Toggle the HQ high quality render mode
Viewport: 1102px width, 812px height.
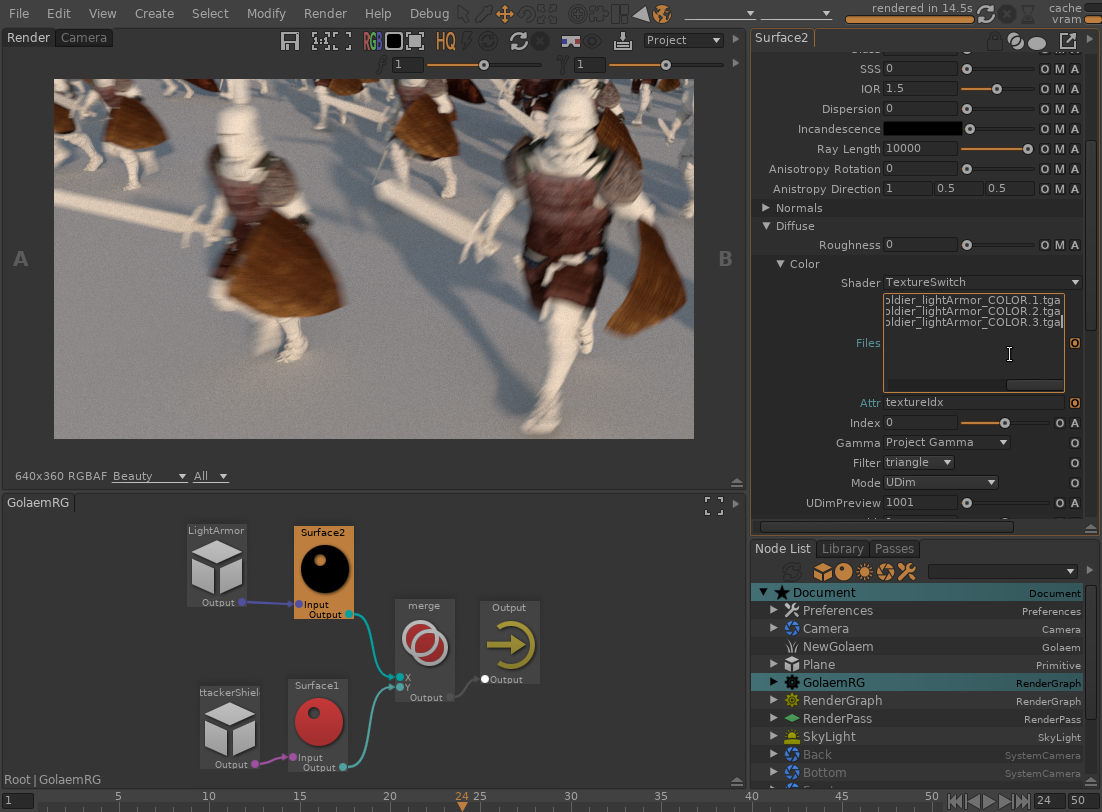pos(445,41)
